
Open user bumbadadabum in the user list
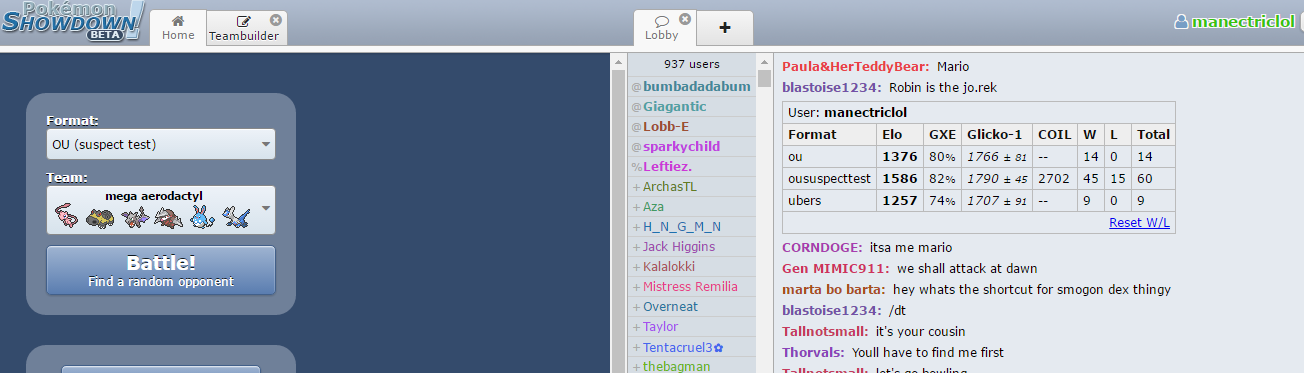pos(692,87)
